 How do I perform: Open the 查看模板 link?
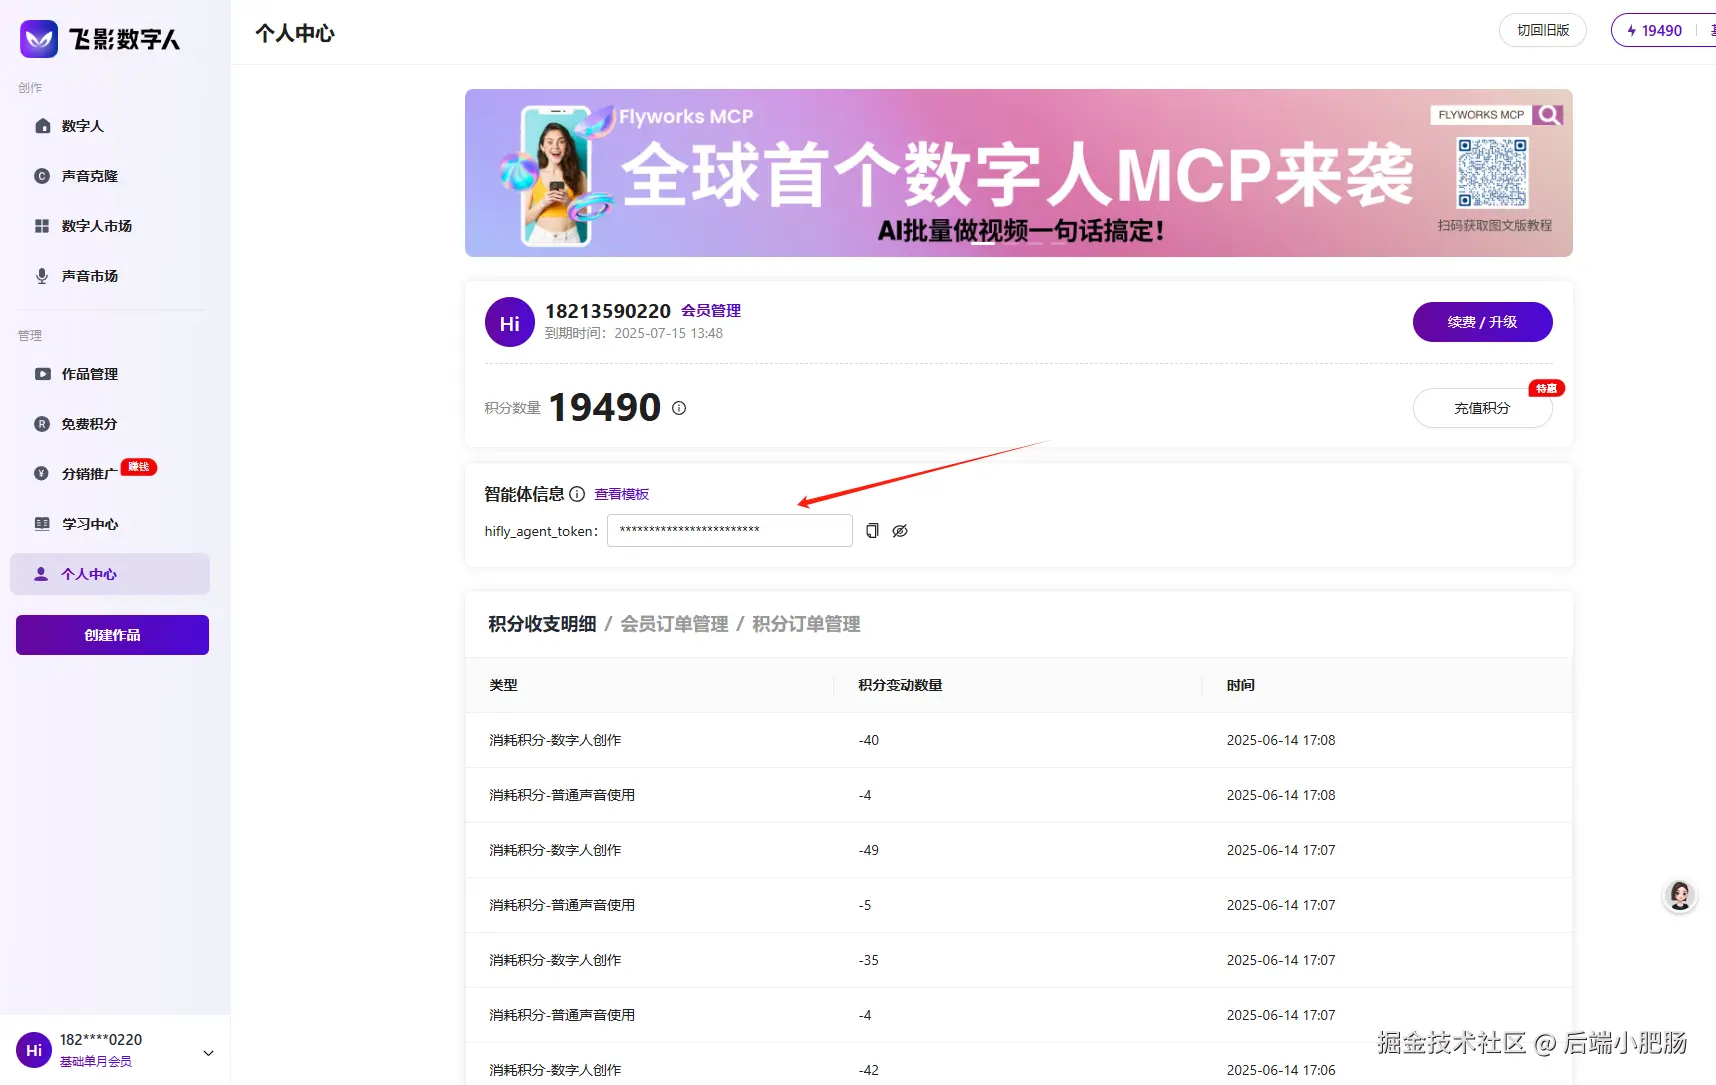(x=622, y=494)
